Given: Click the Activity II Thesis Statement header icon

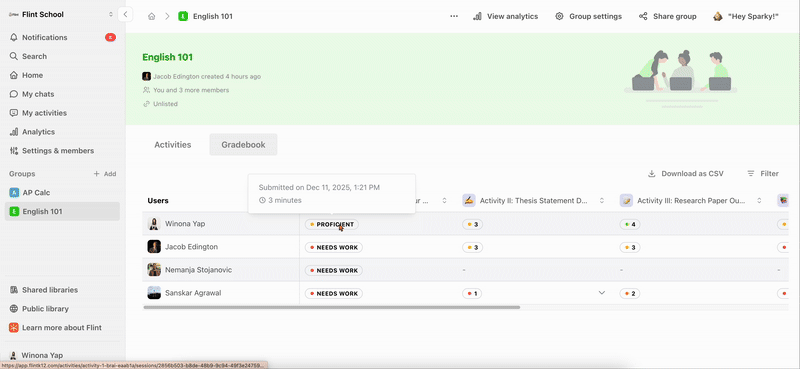Looking at the screenshot, I should 469,201.
